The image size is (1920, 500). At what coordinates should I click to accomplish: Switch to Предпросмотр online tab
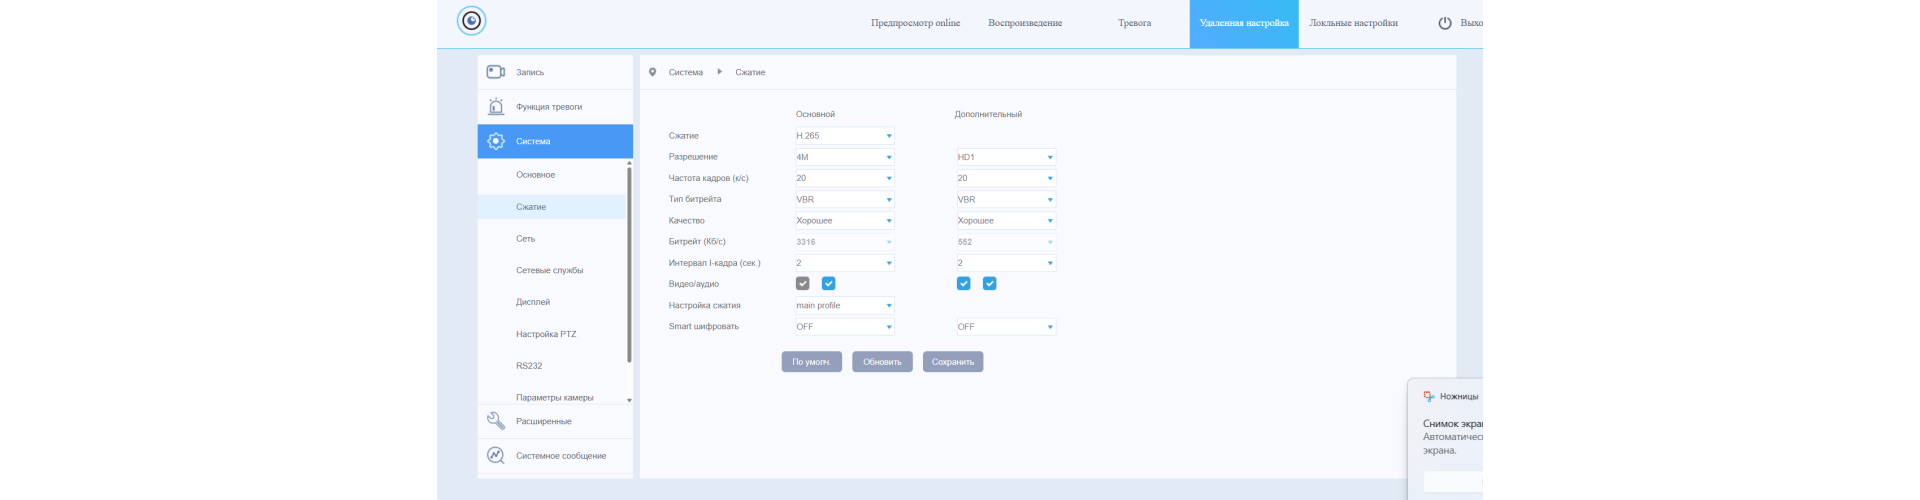[915, 23]
